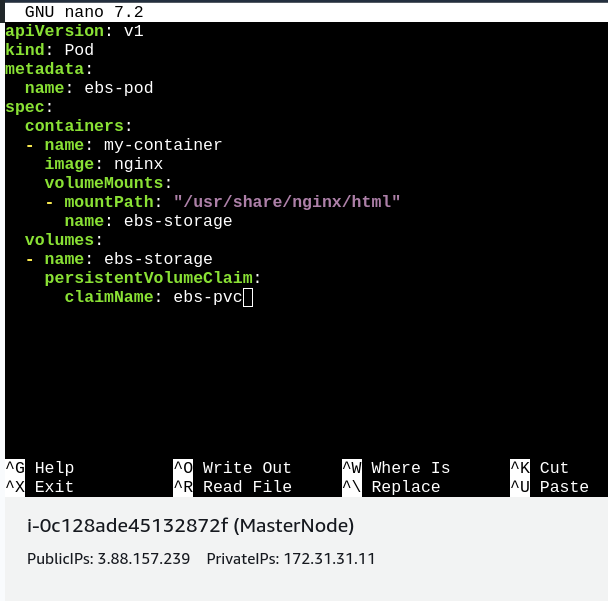The width and height of the screenshot is (608, 601).
Task: Click name: ebs-storage under volumes
Action: point(119,259)
